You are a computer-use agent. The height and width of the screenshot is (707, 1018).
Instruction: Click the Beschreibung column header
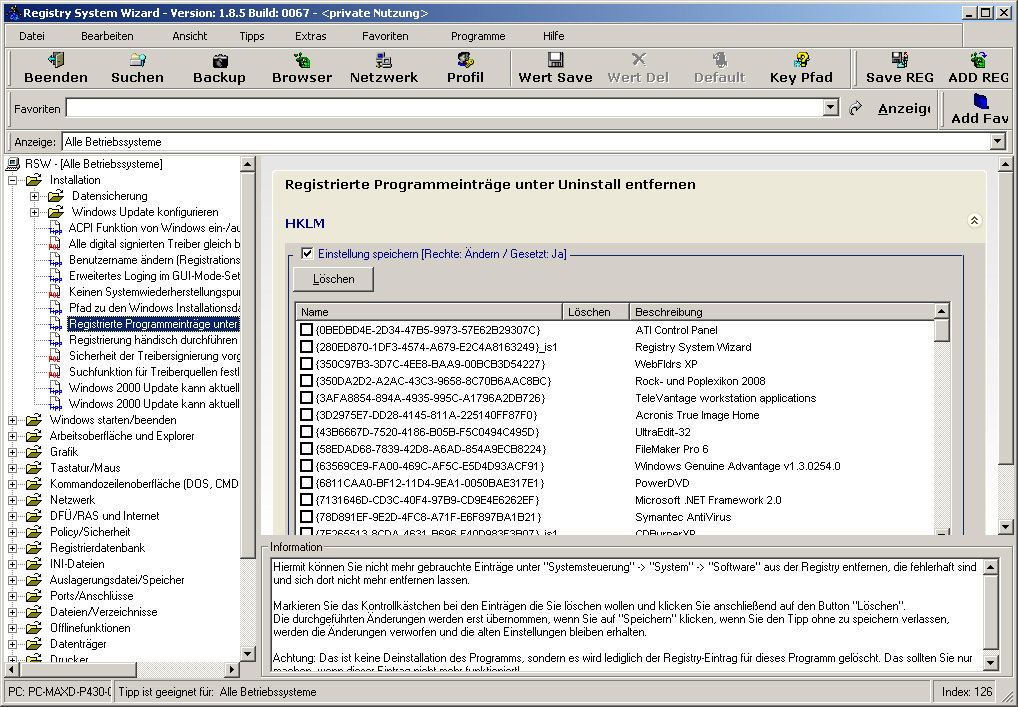pyautogui.click(x=782, y=312)
